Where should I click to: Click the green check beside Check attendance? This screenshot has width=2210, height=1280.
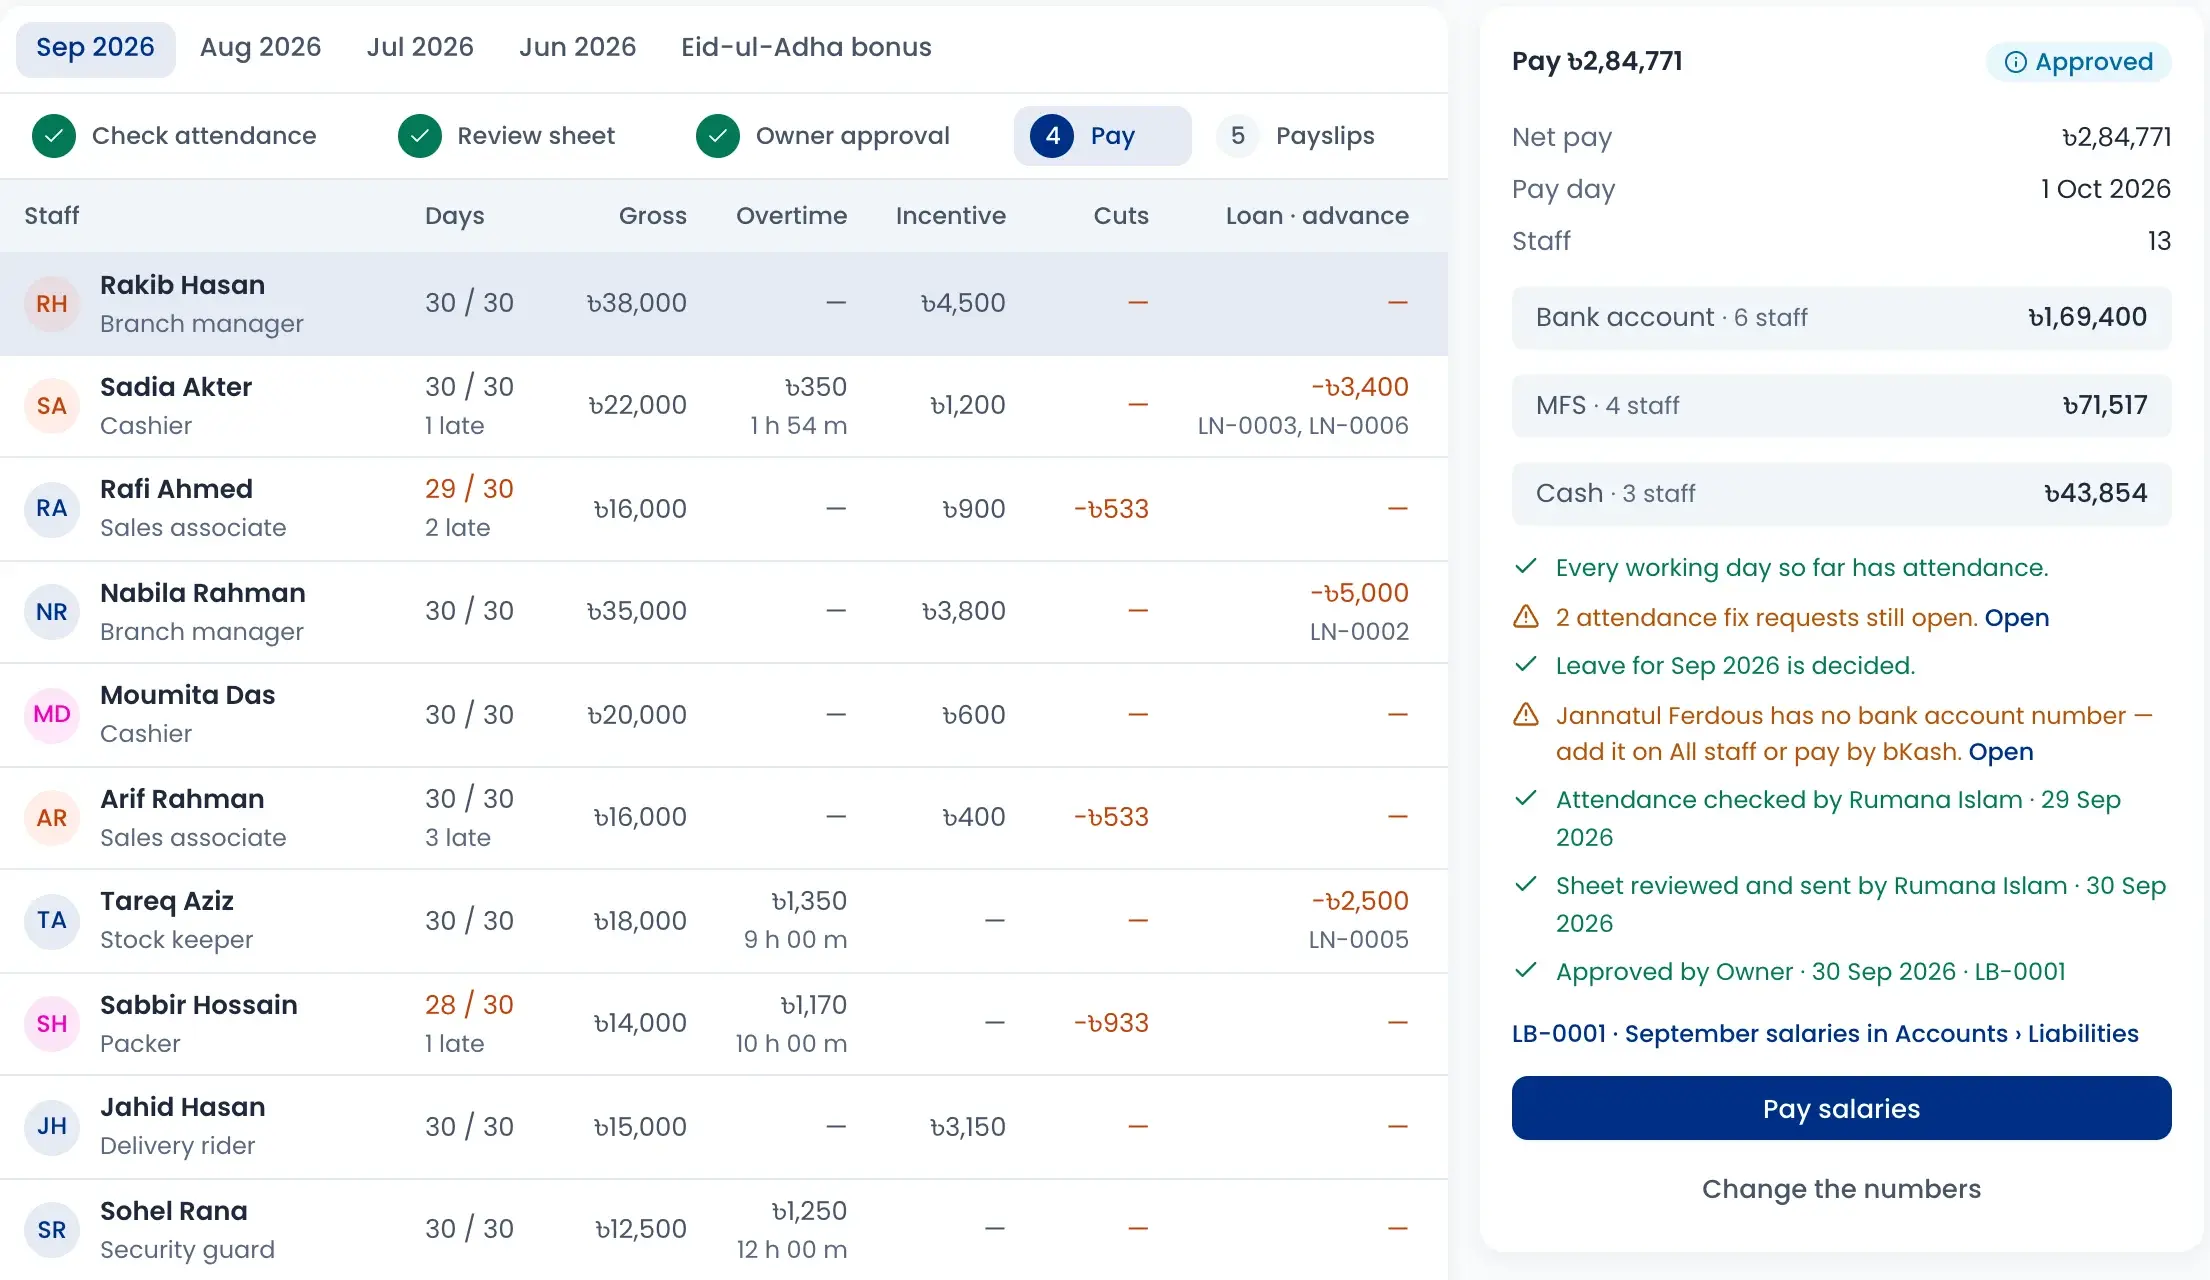[x=54, y=136]
